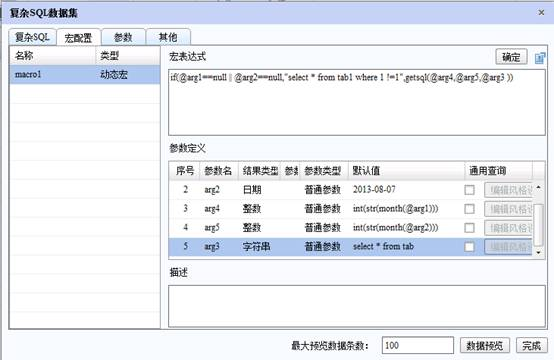Click the 确定 button
This screenshot has height=360, width=554.
(x=511, y=57)
